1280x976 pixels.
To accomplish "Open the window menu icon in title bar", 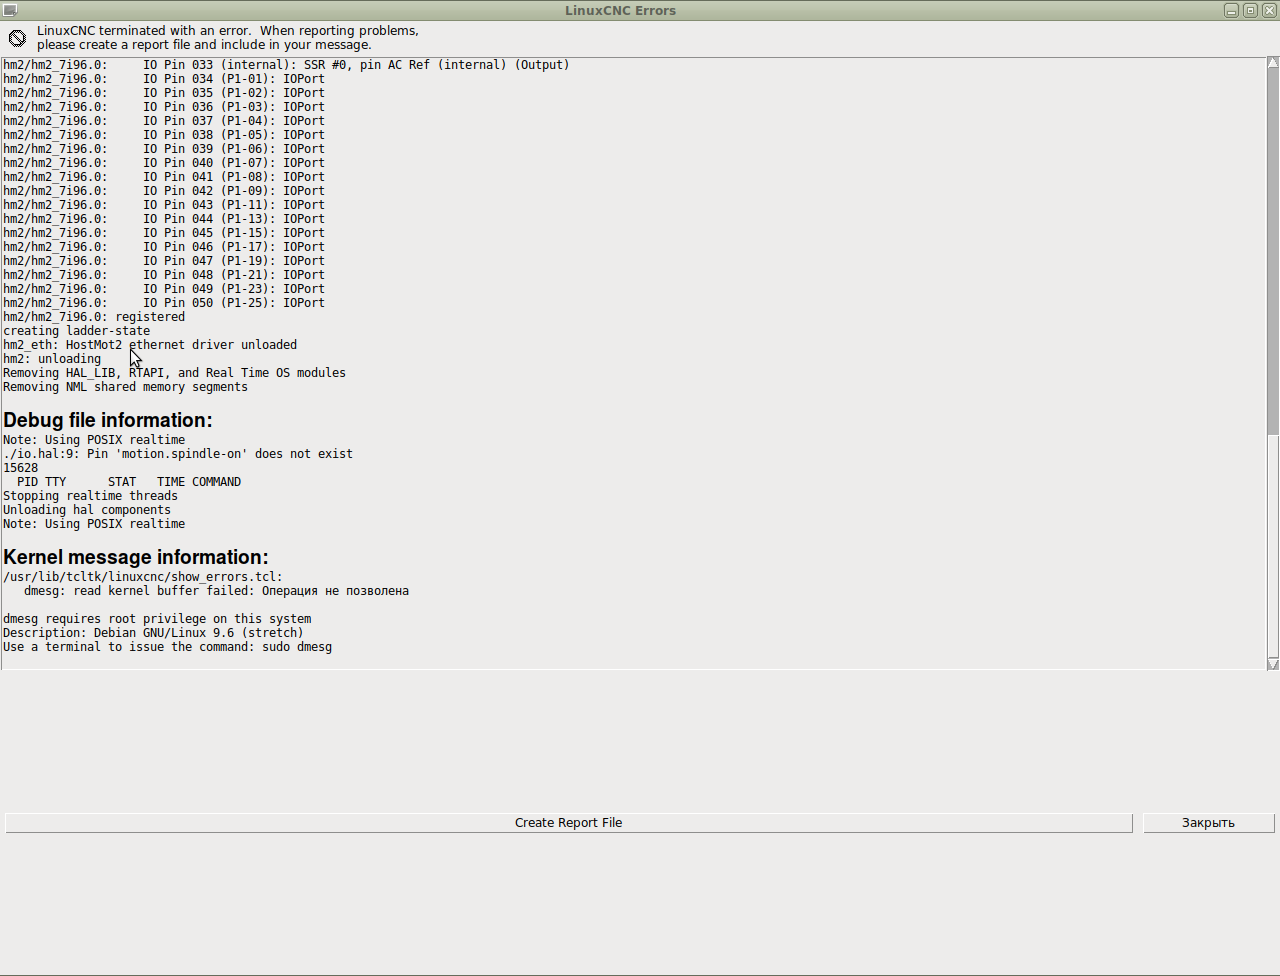I will (10, 10).
